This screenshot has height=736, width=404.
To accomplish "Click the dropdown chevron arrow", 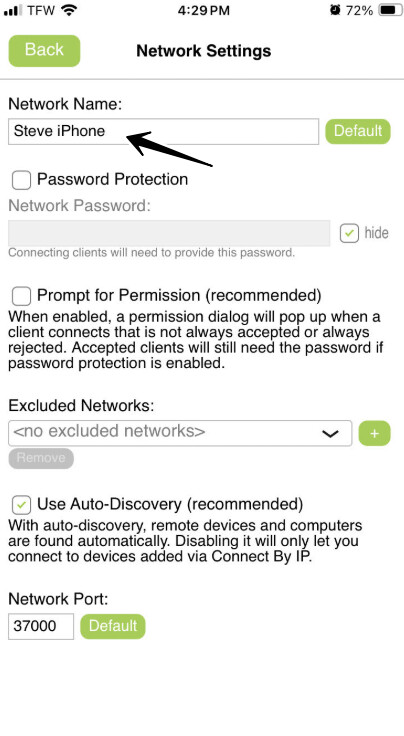I will point(331,433).
